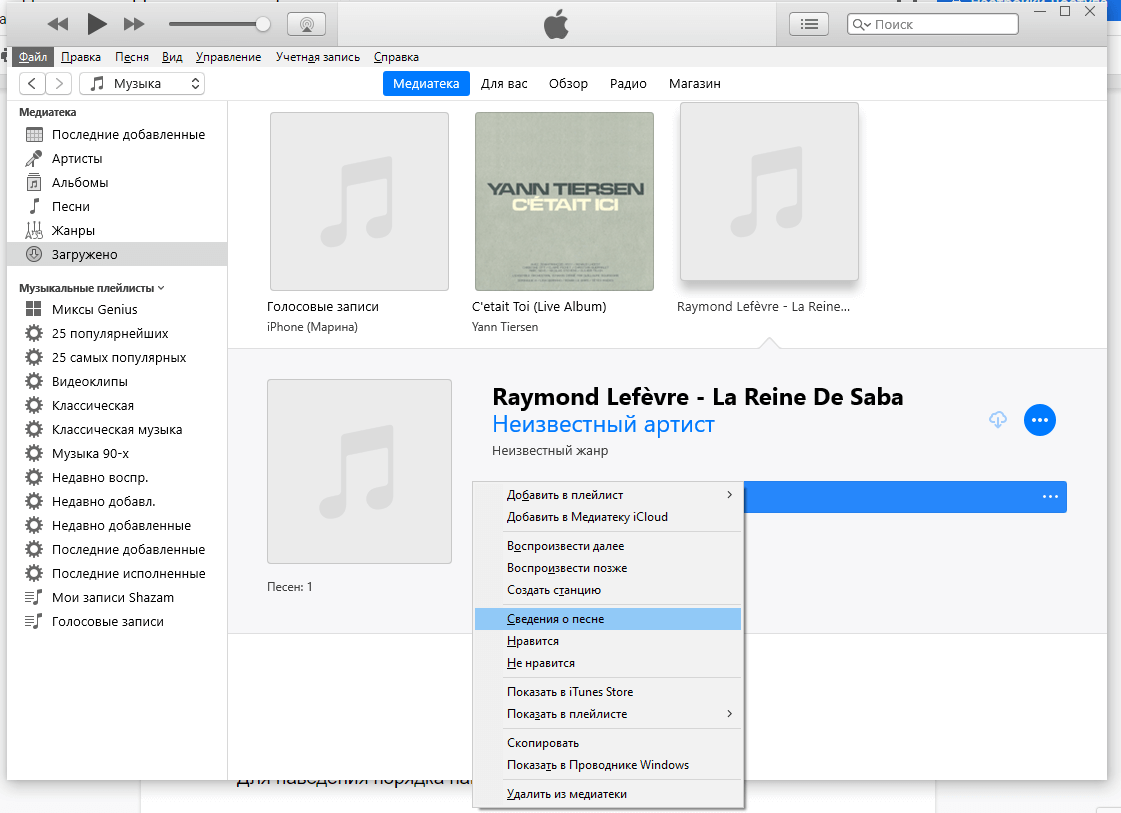Image resolution: width=1121 pixels, height=813 pixels.
Task: Open the Вид menu
Action: point(172,57)
